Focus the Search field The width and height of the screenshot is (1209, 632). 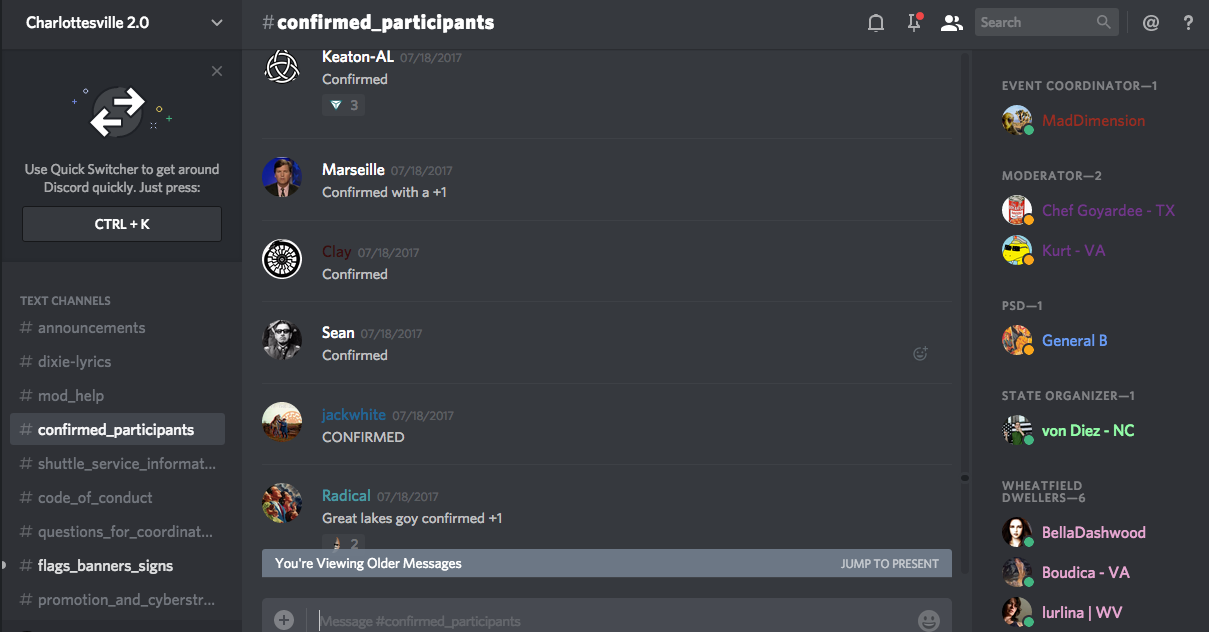click(1045, 22)
